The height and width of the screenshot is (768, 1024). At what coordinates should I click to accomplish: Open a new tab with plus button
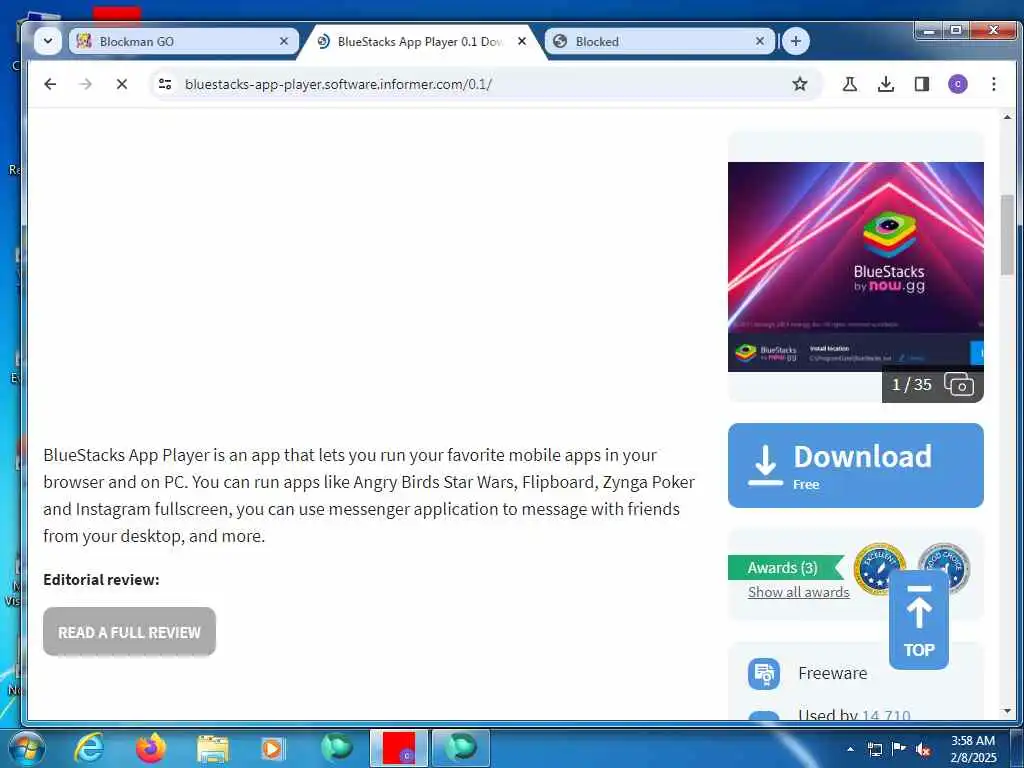point(795,41)
